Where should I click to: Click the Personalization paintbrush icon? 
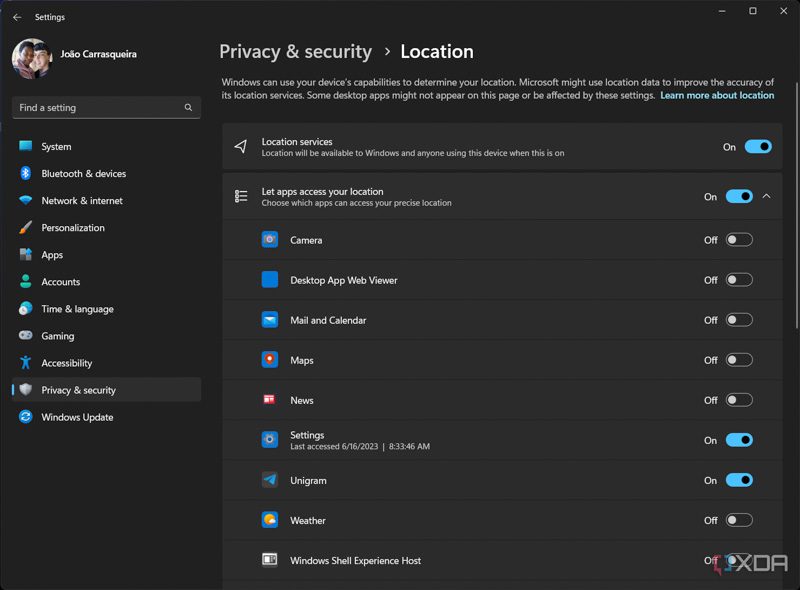pos(26,228)
